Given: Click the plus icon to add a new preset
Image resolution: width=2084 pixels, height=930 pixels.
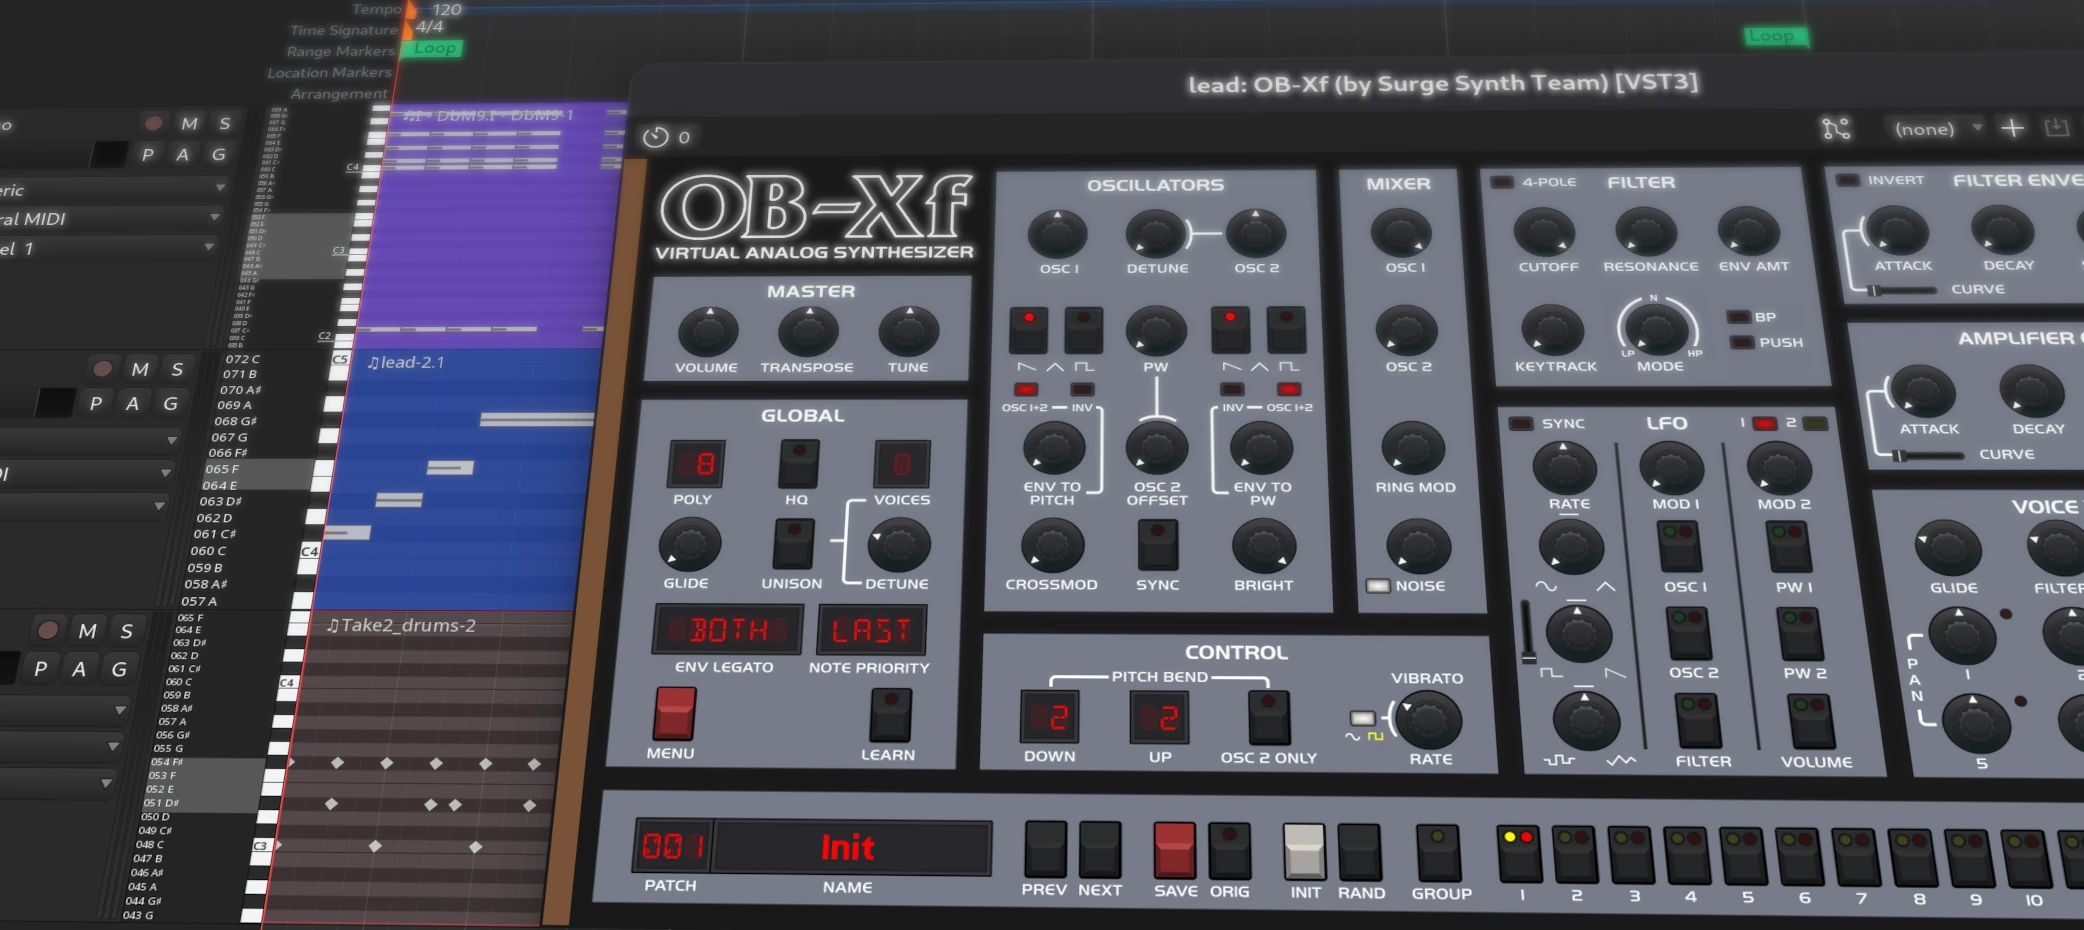Looking at the screenshot, I should click(x=2012, y=128).
